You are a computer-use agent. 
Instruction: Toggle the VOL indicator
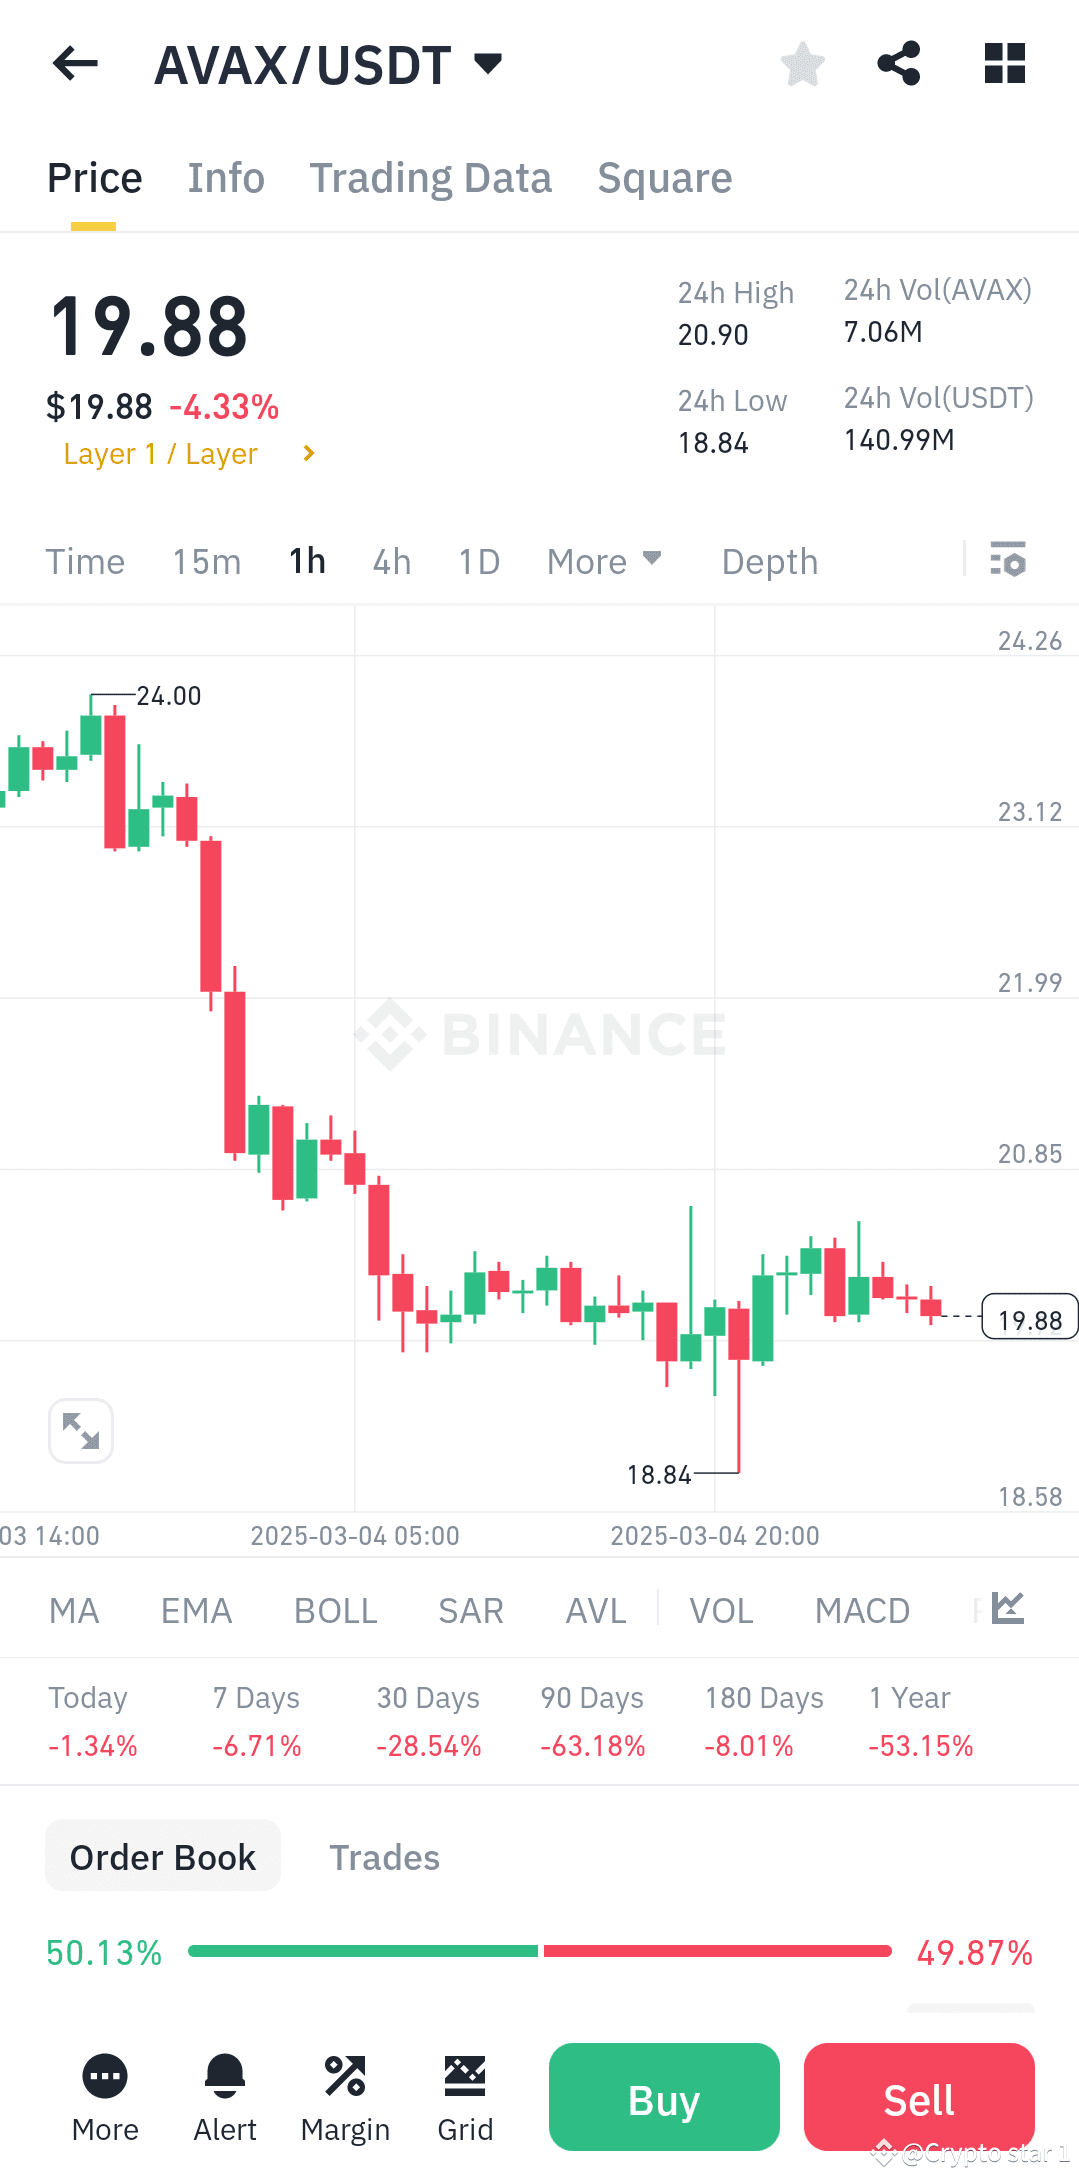721,1610
